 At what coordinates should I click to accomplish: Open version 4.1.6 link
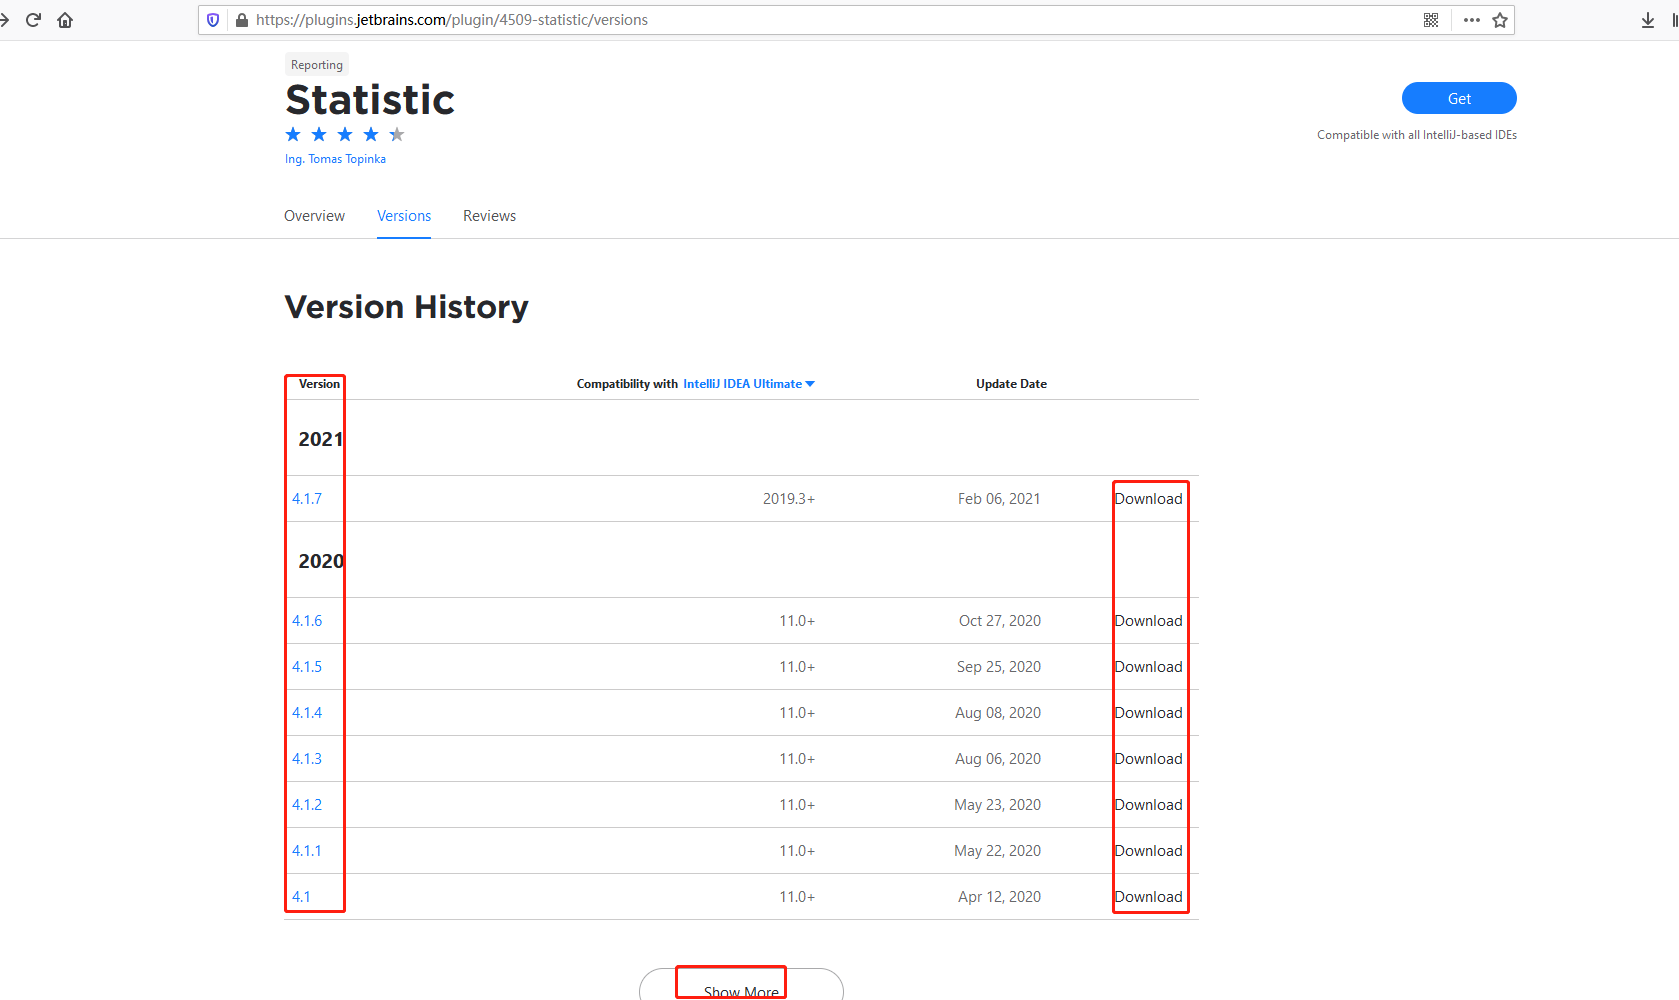coord(307,621)
